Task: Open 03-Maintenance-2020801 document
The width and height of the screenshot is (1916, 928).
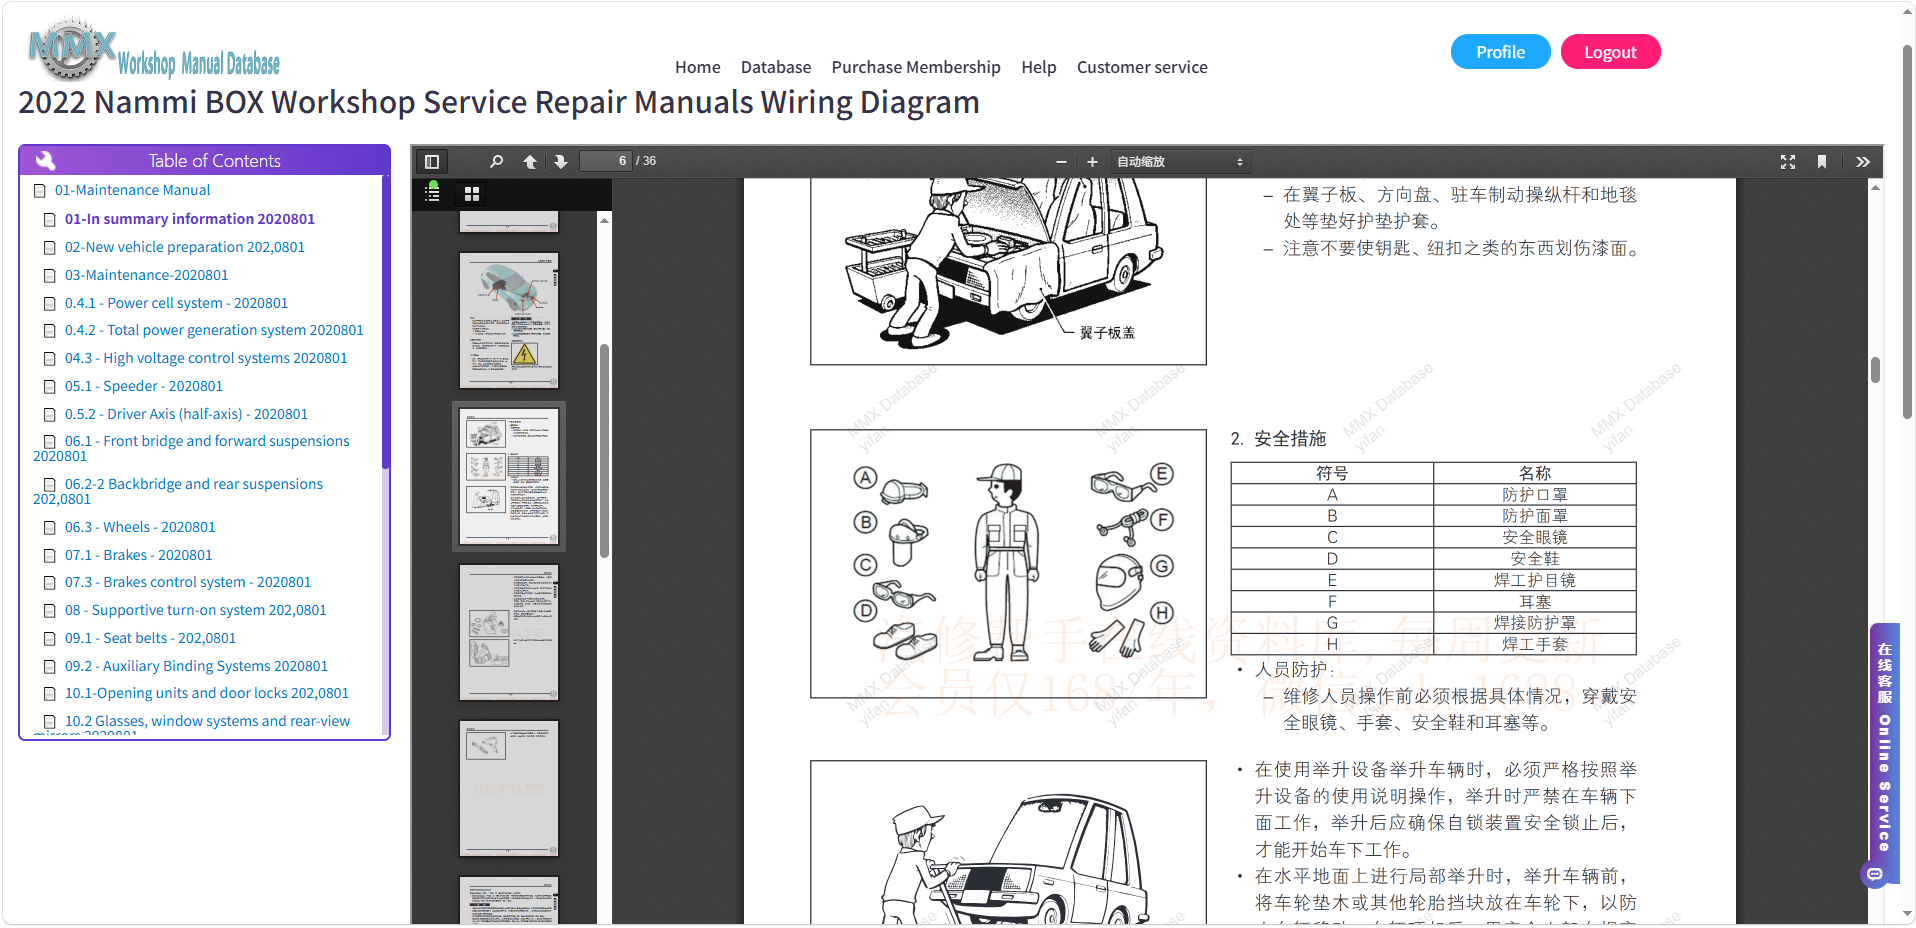Action: pos(147,275)
